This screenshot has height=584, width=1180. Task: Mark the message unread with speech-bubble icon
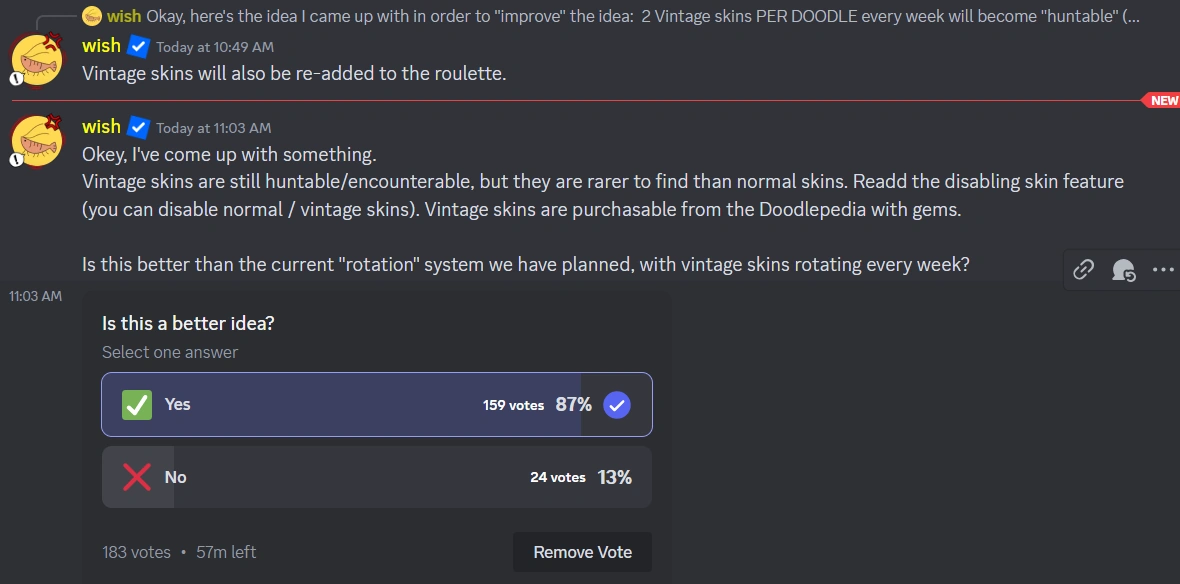[1123, 269]
